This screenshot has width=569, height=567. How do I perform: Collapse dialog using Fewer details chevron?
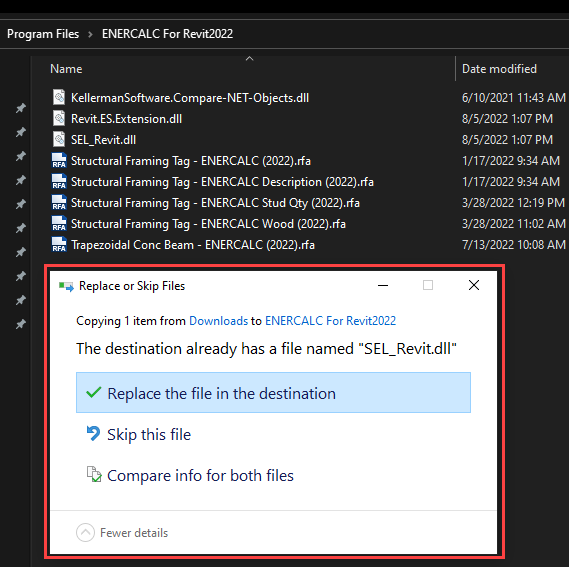click(x=85, y=533)
